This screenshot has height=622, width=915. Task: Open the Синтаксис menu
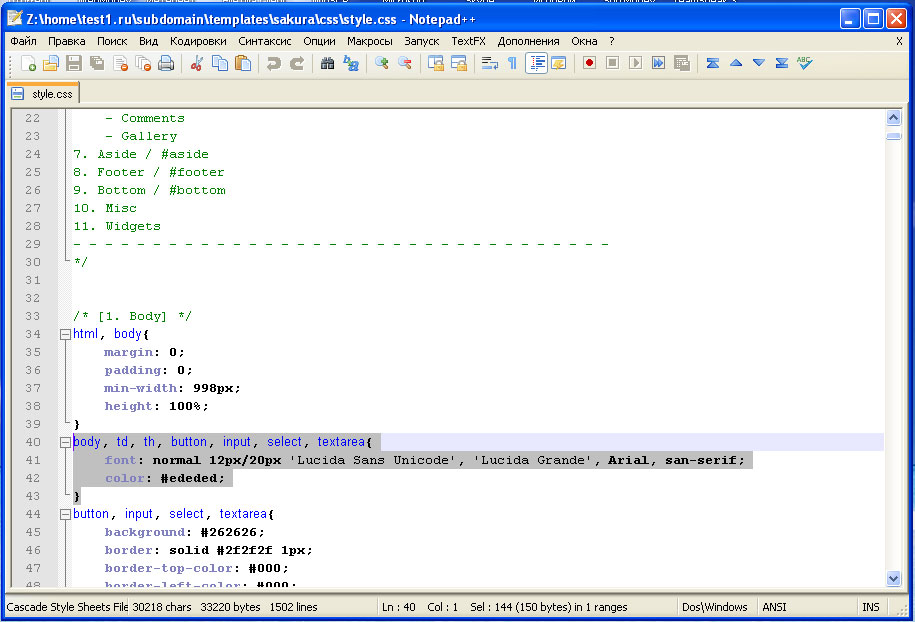coord(265,41)
